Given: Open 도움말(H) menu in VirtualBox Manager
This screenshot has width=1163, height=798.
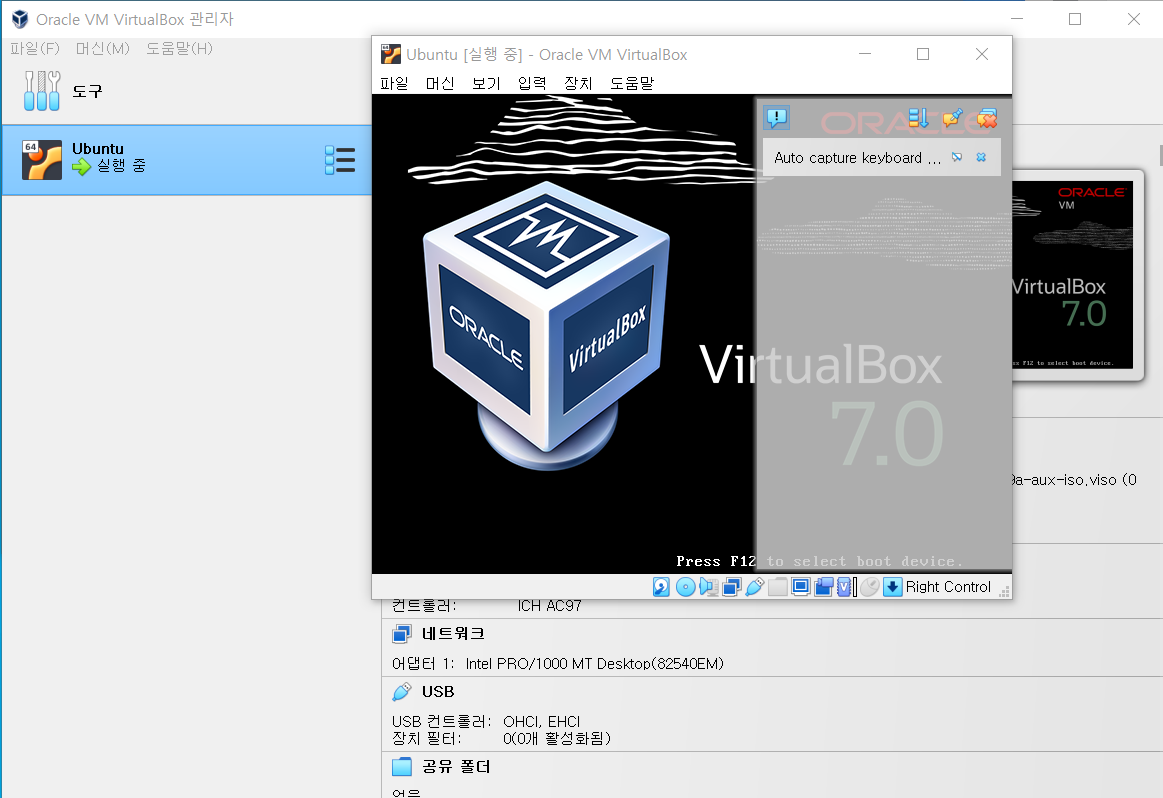Looking at the screenshot, I should (179, 48).
